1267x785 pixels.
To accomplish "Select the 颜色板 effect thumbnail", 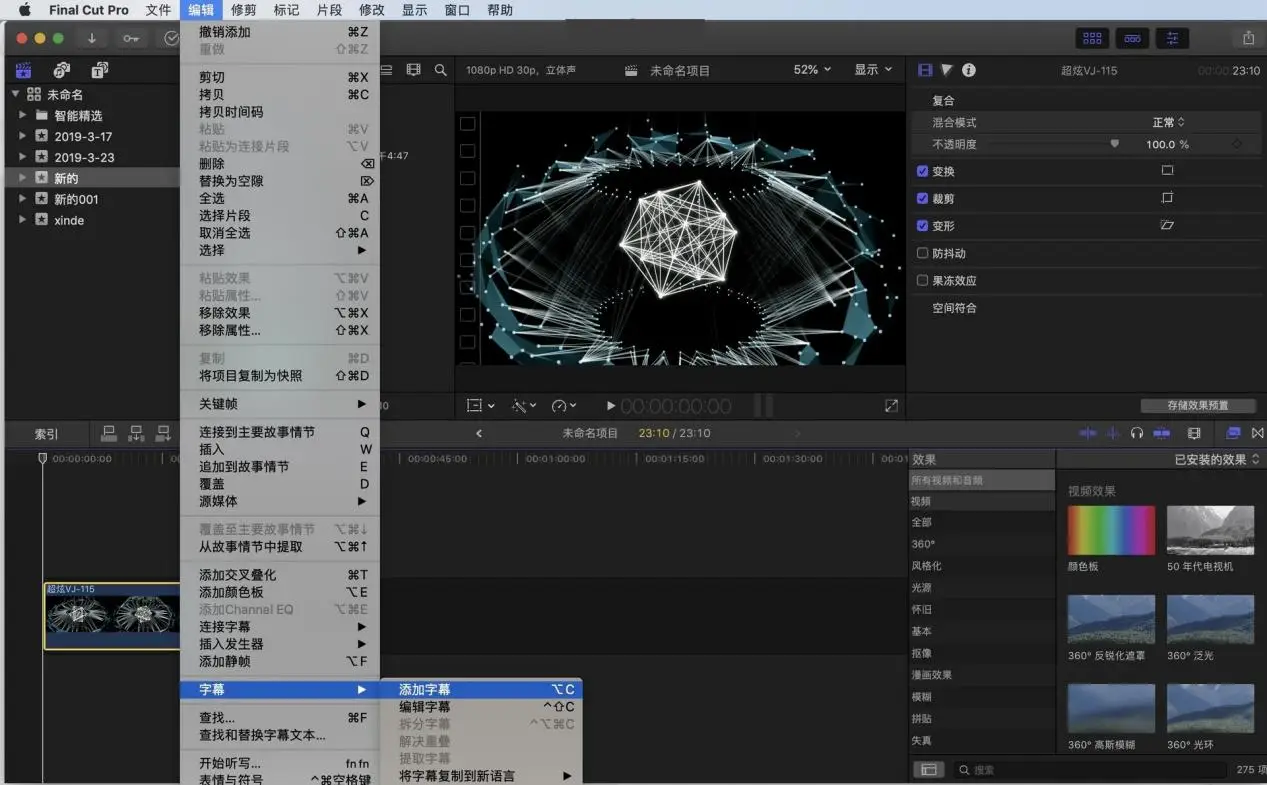I will pos(1110,530).
